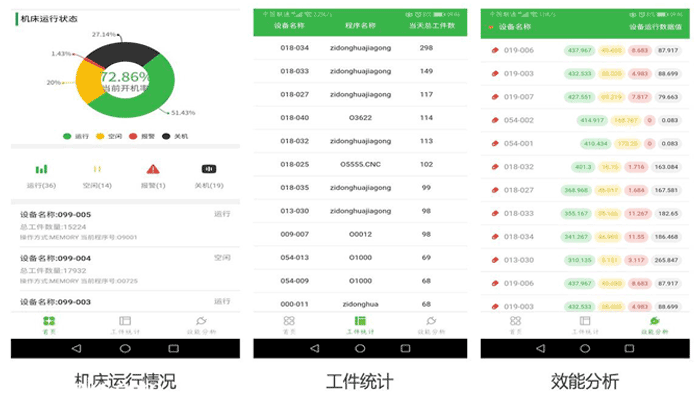The width and height of the screenshot is (700, 403).
Task: Tap 设备名称 column header in 工件统计 screen
Action: (x=289, y=26)
